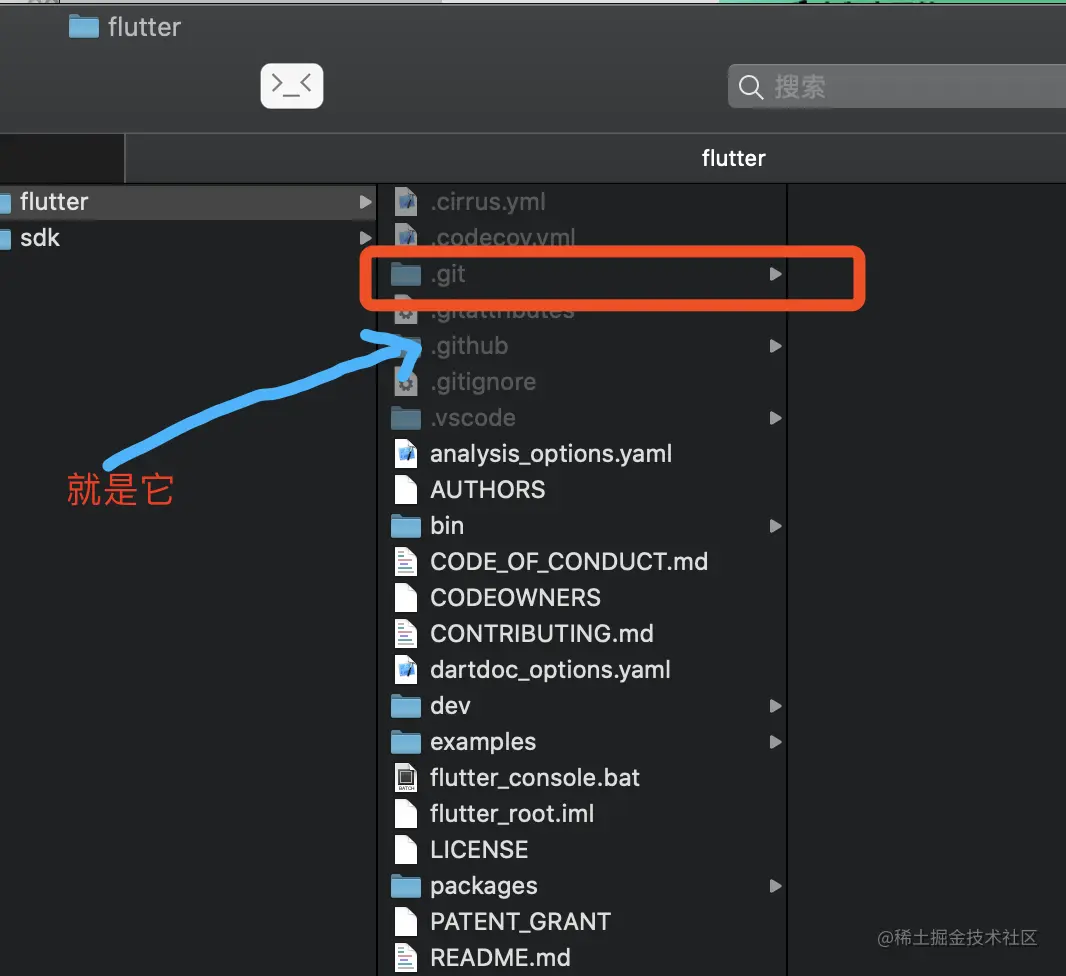Select the .gitignore file name

tap(483, 382)
